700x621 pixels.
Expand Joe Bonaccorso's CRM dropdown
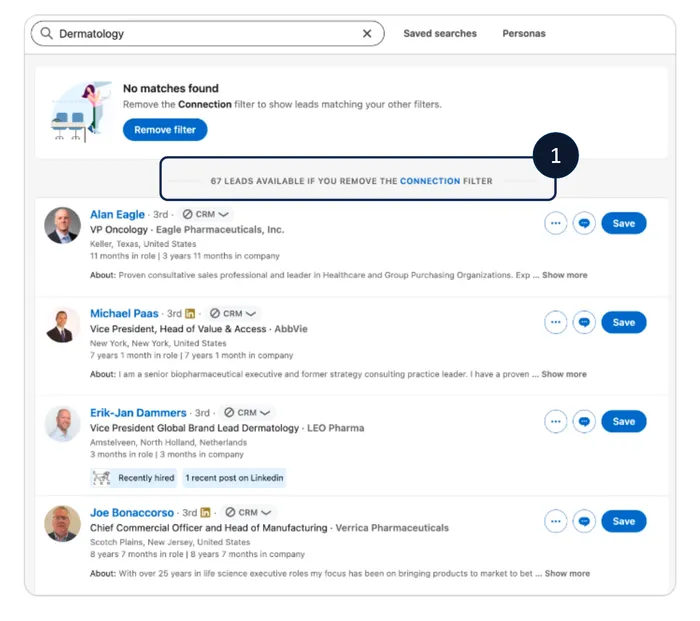click(x=248, y=513)
